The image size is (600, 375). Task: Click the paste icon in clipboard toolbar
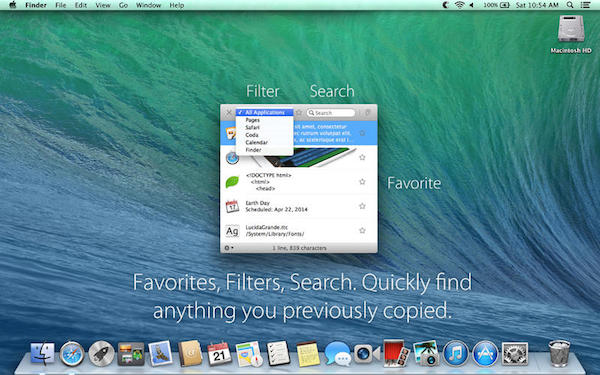click(367, 113)
